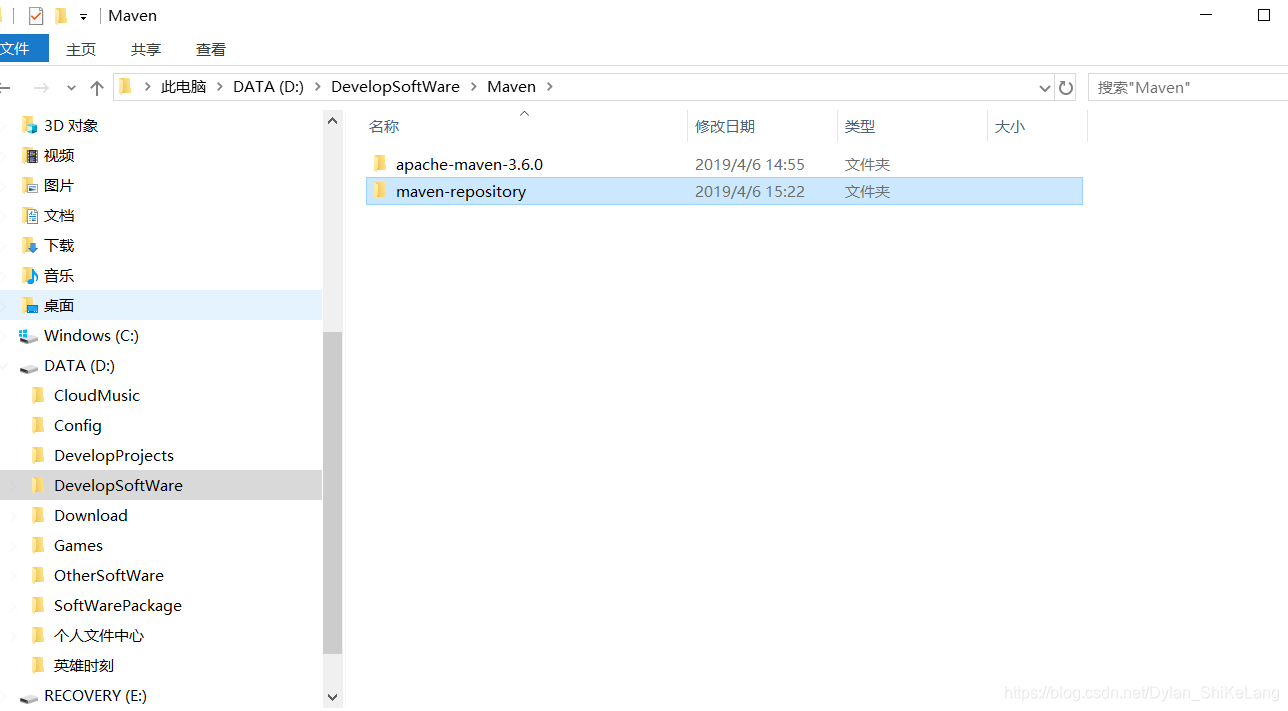Select 文档 in navigation pane

pyautogui.click(x=59, y=216)
